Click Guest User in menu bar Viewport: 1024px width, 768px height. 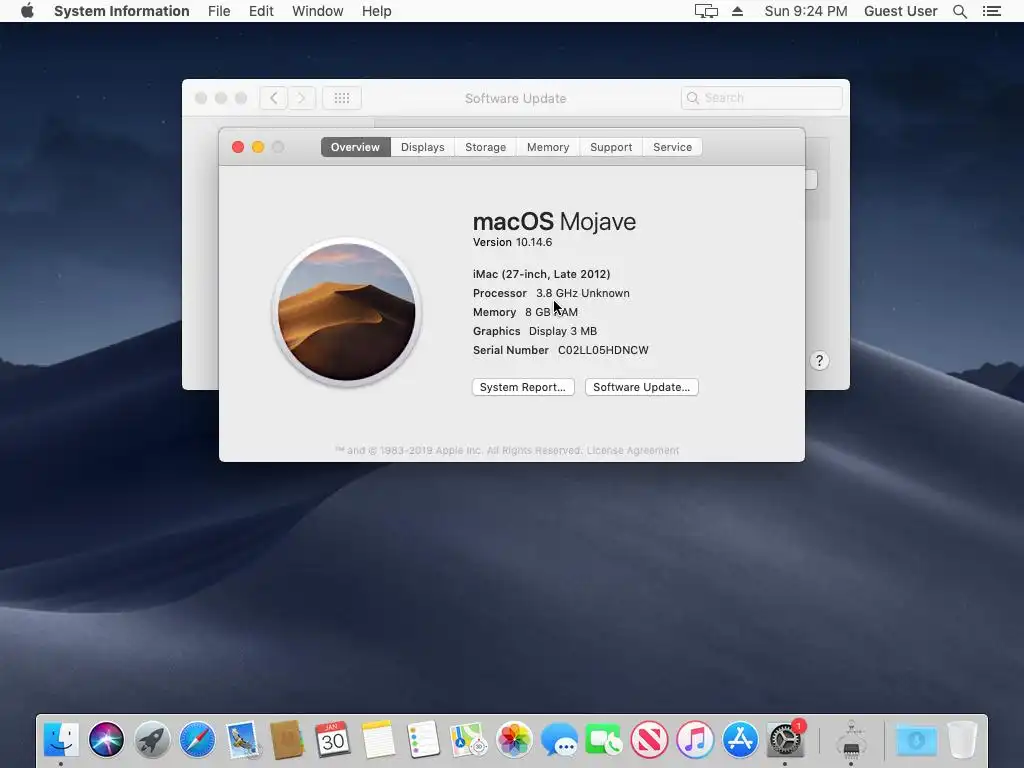(x=900, y=11)
